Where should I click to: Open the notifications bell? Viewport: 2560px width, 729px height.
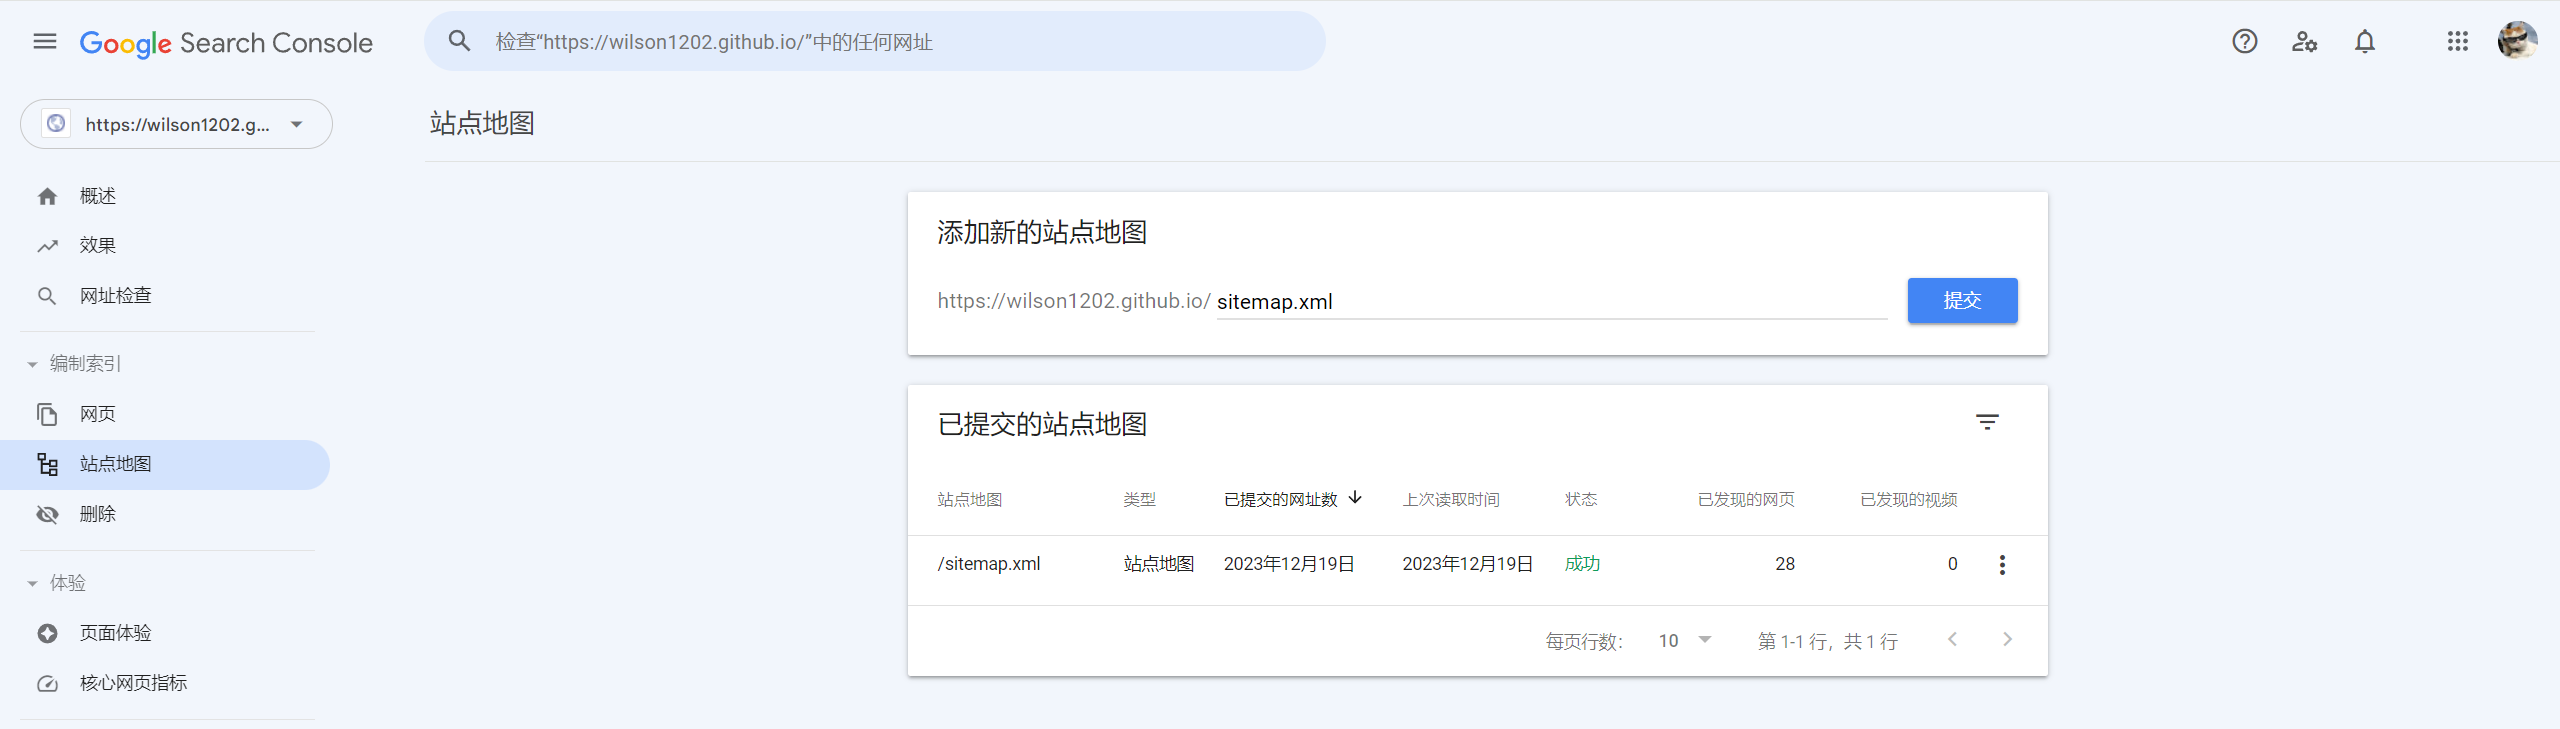2364,41
